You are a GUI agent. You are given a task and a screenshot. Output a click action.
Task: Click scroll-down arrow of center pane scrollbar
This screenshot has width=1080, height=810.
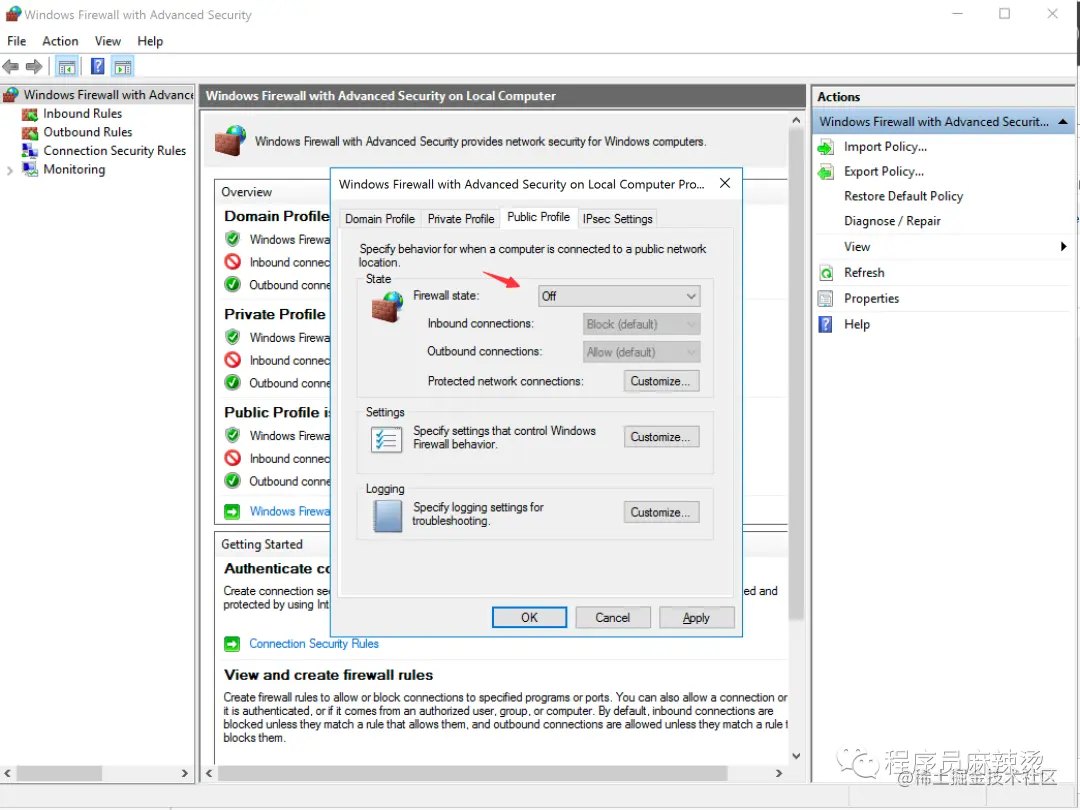pos(796,756)
